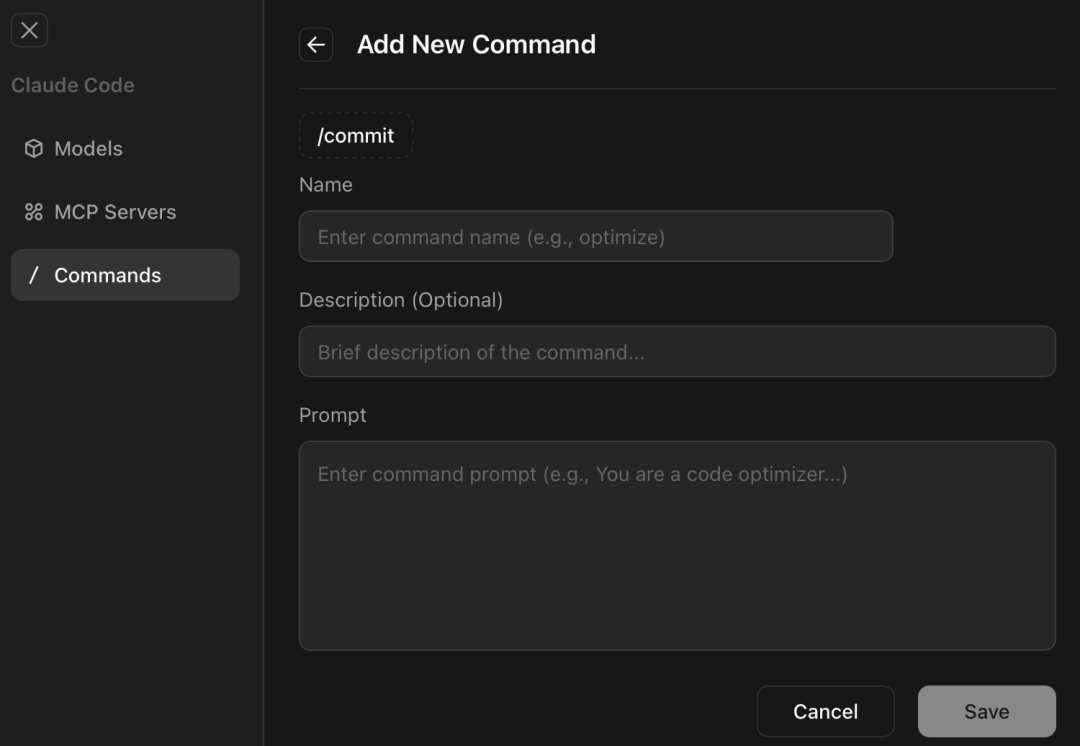Screen dimensions: 1080x746
Task: Click the Claude Code heading
Action: point(73,85)
